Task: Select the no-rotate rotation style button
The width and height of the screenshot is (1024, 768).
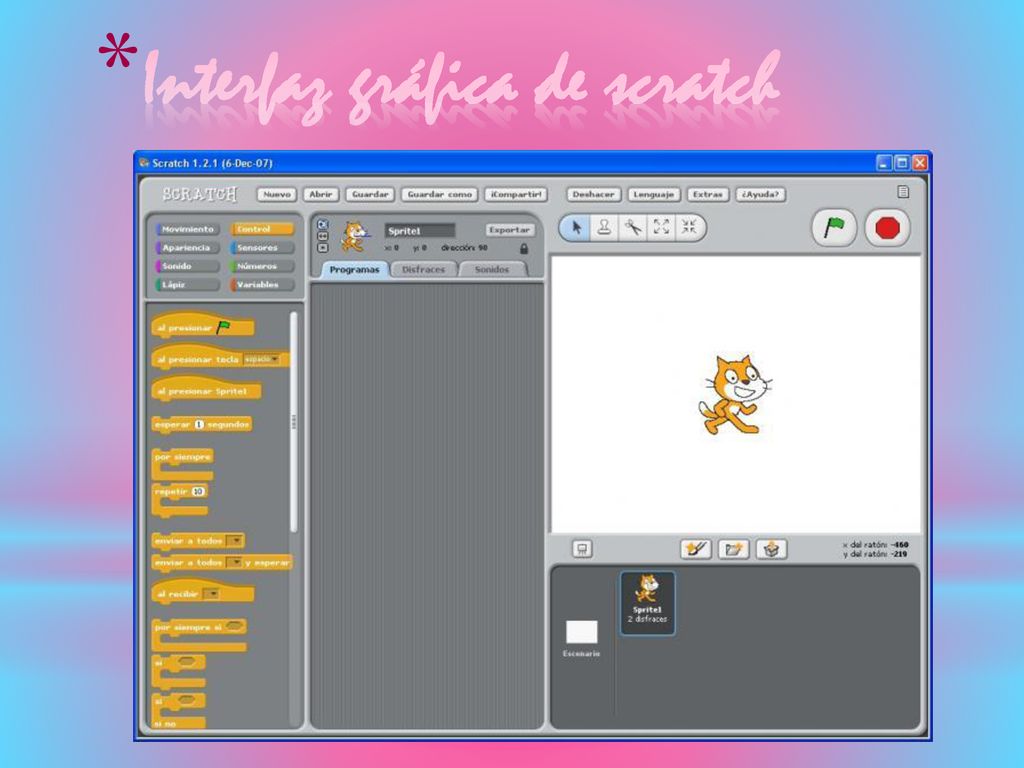Action: point(322,248)
